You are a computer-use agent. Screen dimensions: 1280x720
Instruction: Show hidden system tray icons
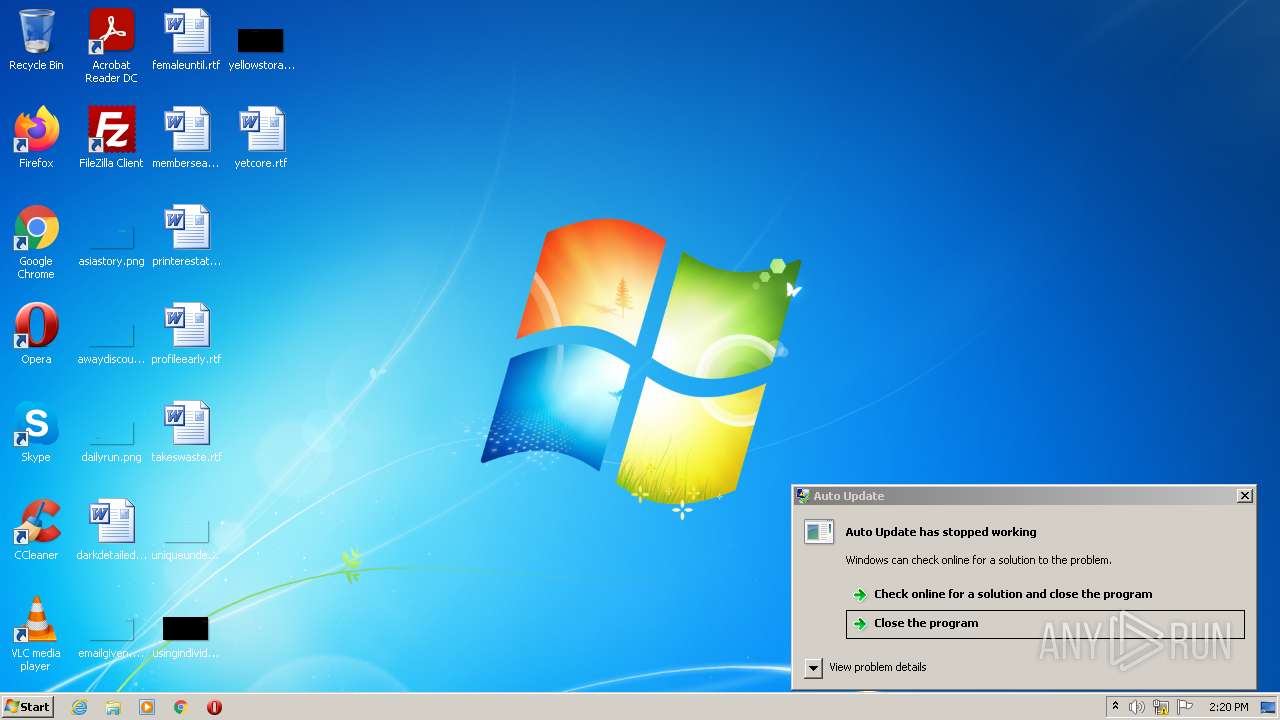1115,707
